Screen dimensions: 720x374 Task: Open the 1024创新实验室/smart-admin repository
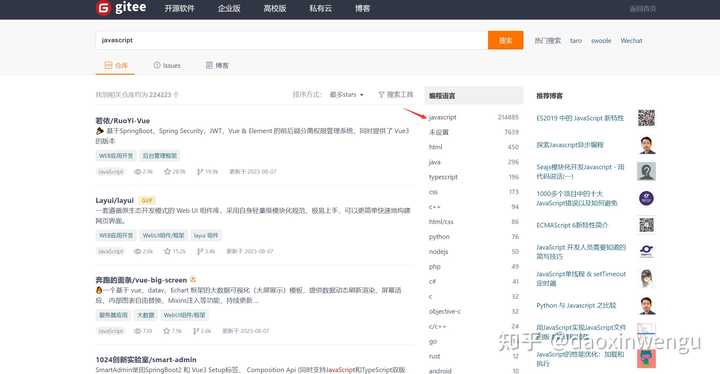pos(146,359)
